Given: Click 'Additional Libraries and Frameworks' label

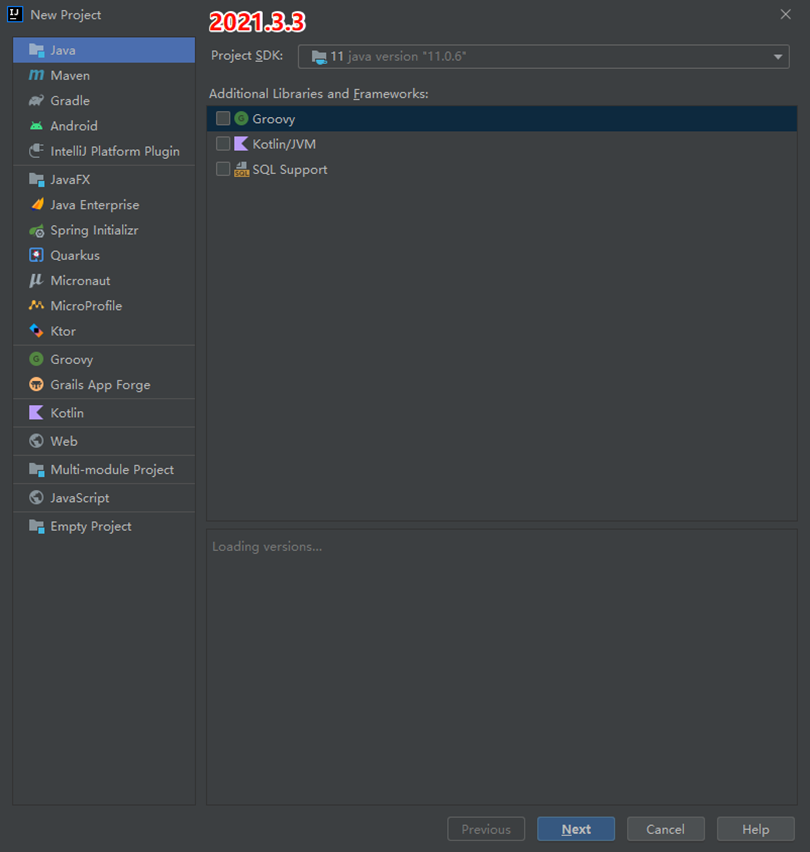Looking at the screenshot, I should [318, 93].
